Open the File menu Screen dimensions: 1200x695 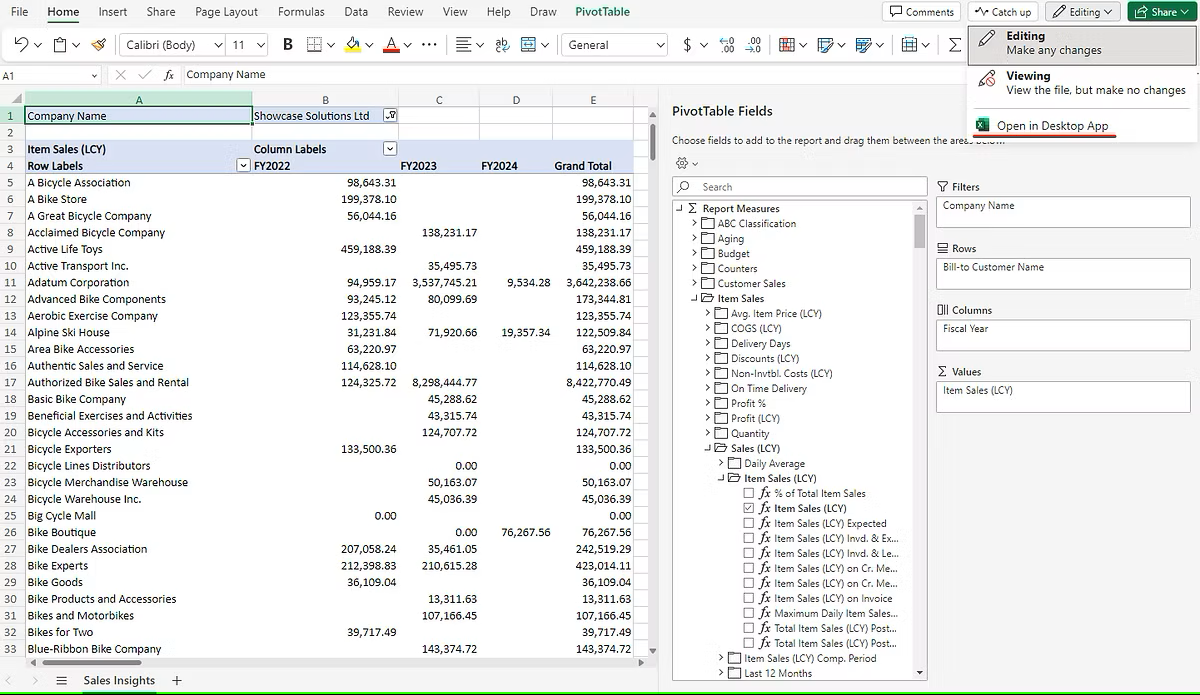[19, 12]
